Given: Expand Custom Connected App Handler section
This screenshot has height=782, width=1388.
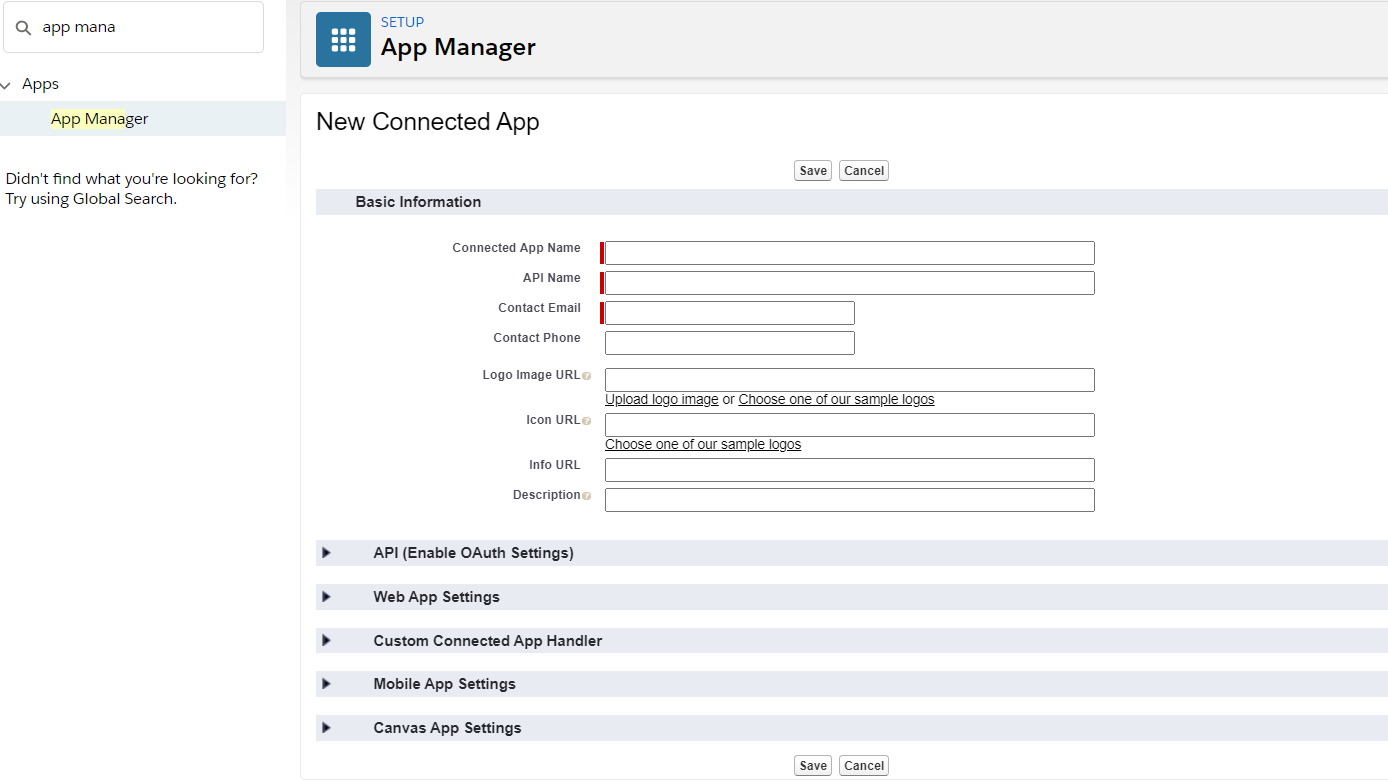Looking at the screenshot, I should [326, 641].
